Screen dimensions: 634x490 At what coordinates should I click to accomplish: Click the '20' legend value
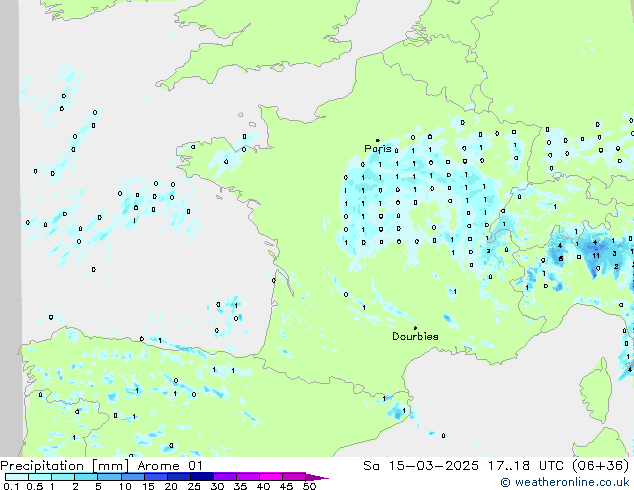171,486
